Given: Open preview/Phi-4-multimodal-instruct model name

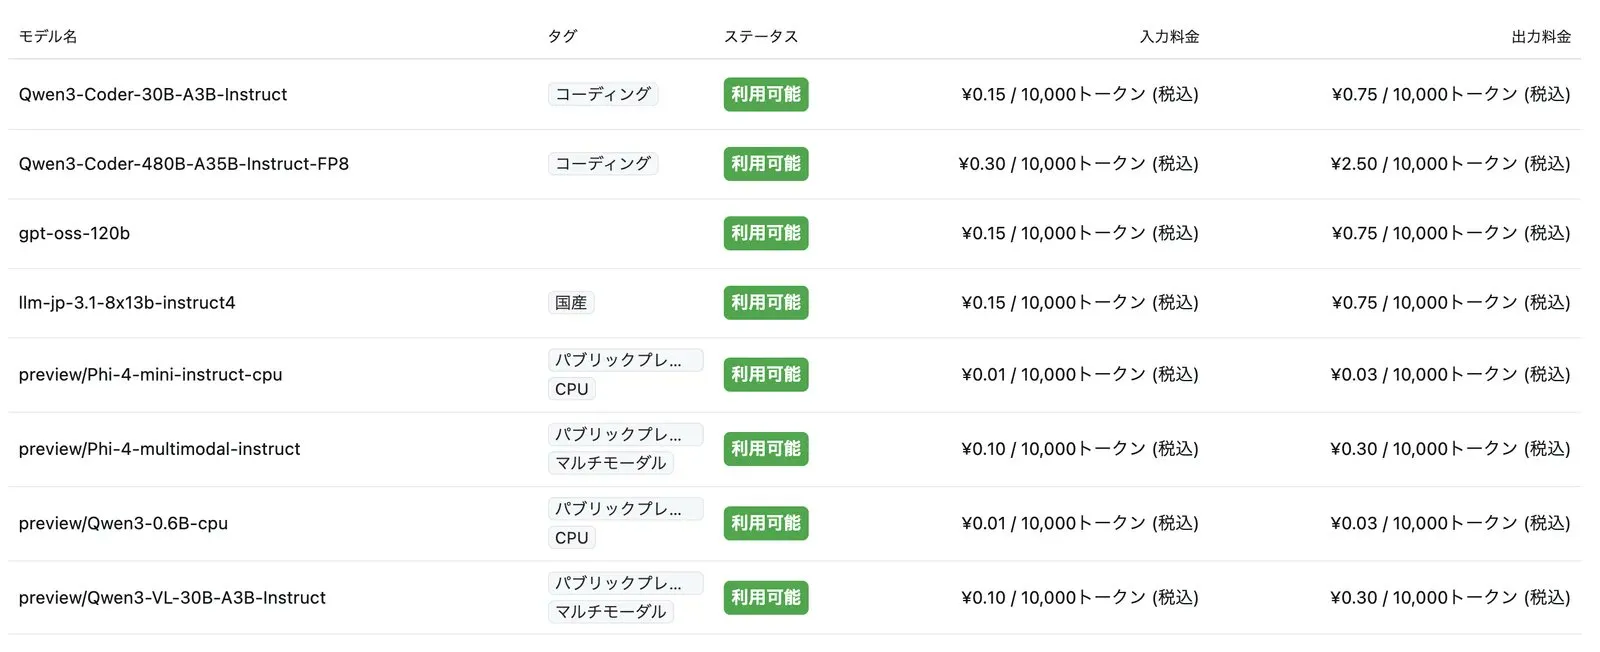Looking at the screenshot, I should tap(159, 450).
